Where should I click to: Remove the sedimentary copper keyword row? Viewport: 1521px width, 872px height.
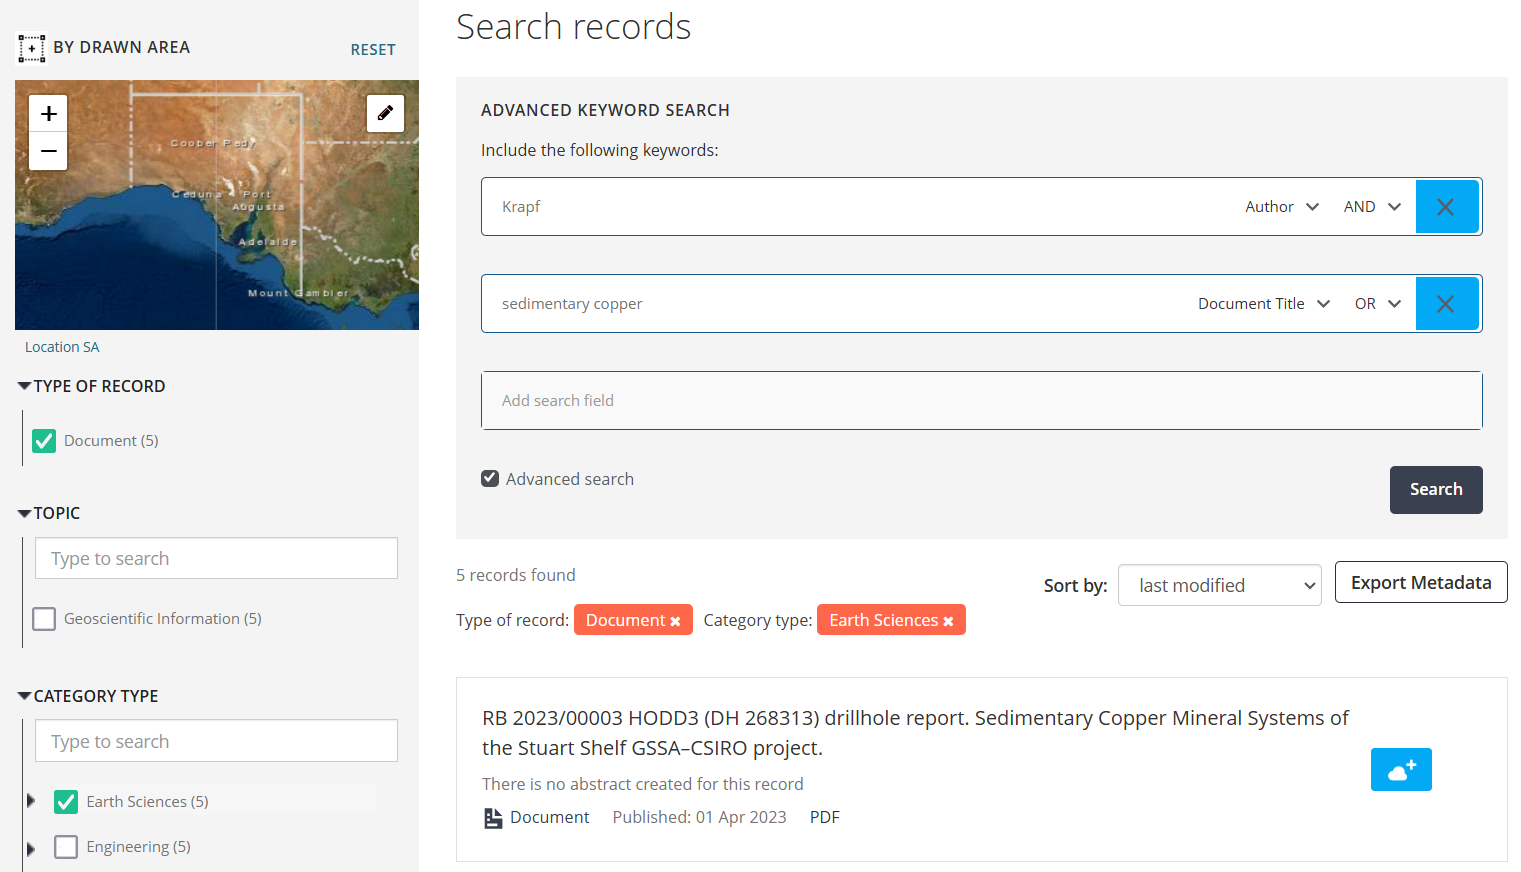coord(1446,304)
